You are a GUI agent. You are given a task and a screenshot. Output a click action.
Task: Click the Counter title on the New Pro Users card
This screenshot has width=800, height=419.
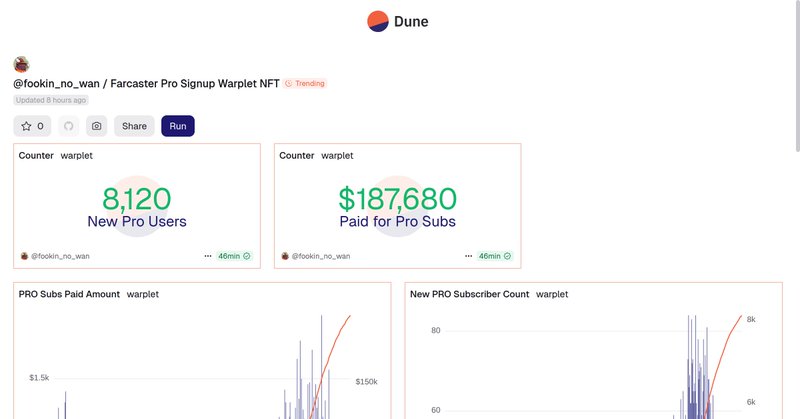point(36,156)
